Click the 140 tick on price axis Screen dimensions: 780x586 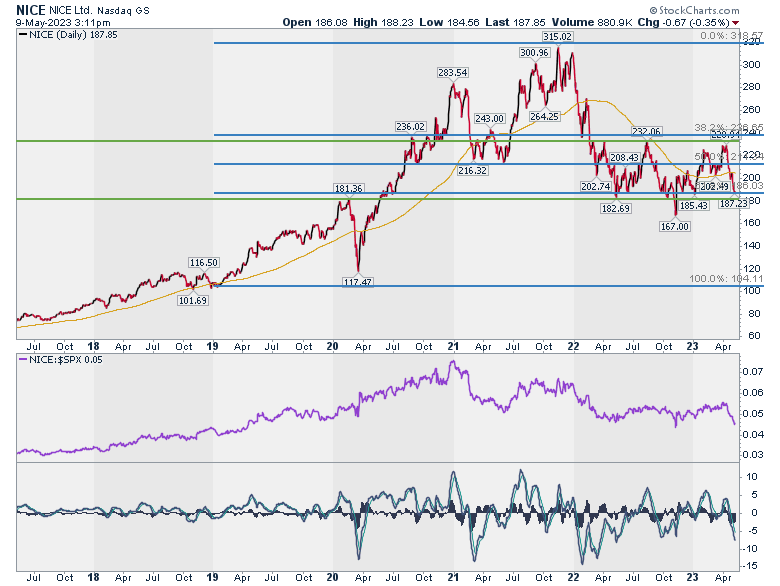[751, 246]
